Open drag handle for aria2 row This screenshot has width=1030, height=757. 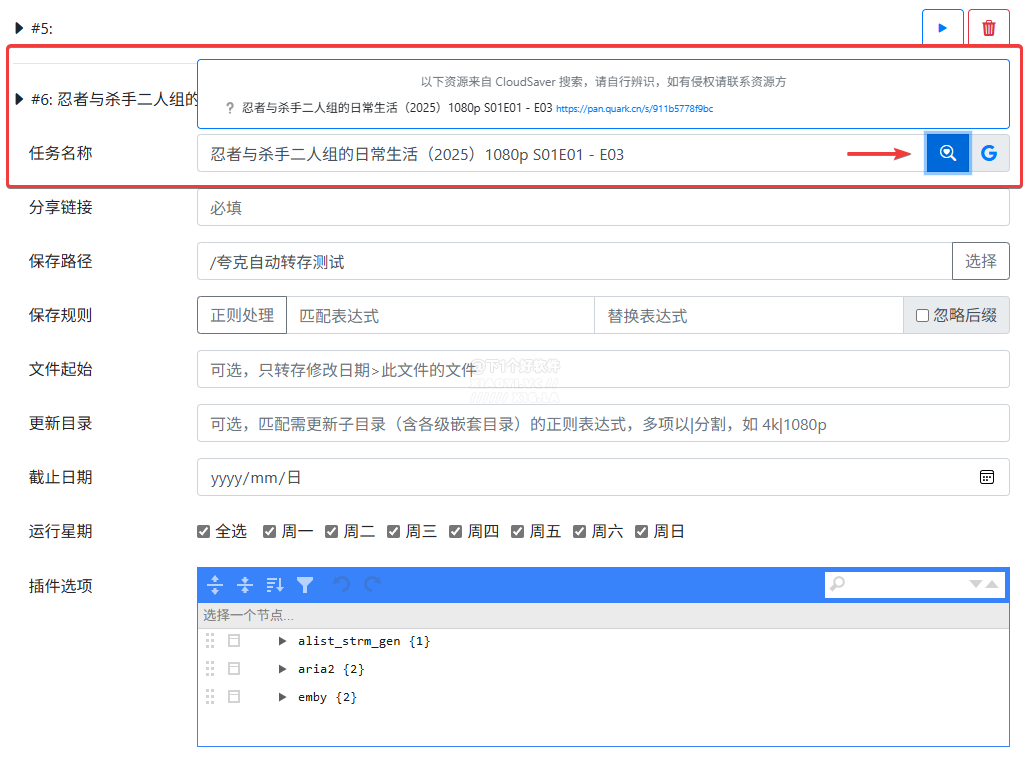click(210, 669)
